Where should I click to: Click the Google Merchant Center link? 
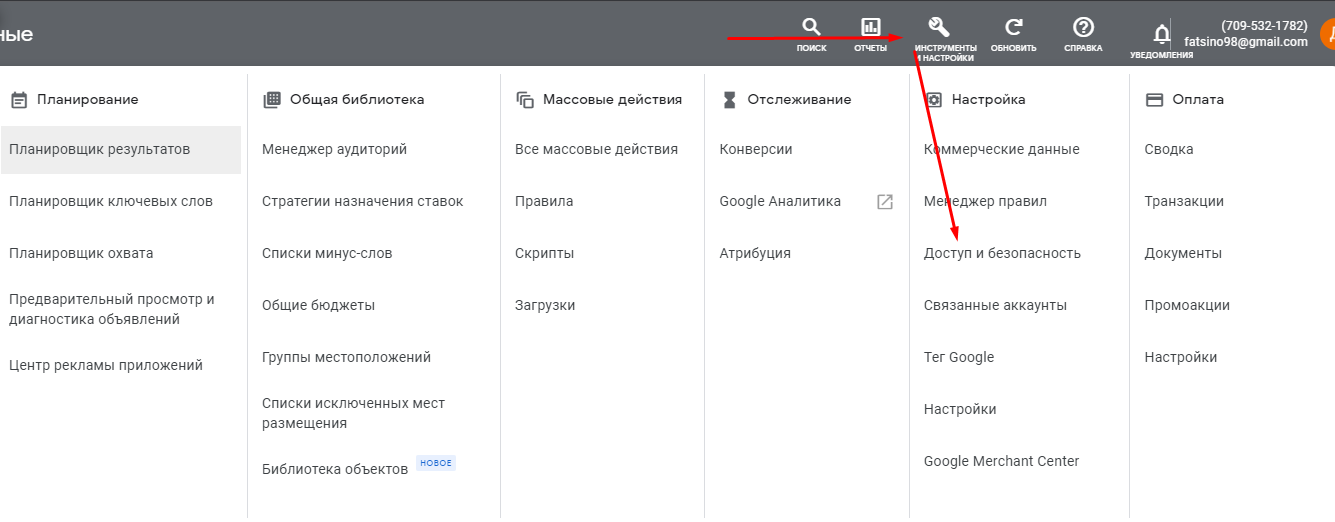coord(1001,462)
